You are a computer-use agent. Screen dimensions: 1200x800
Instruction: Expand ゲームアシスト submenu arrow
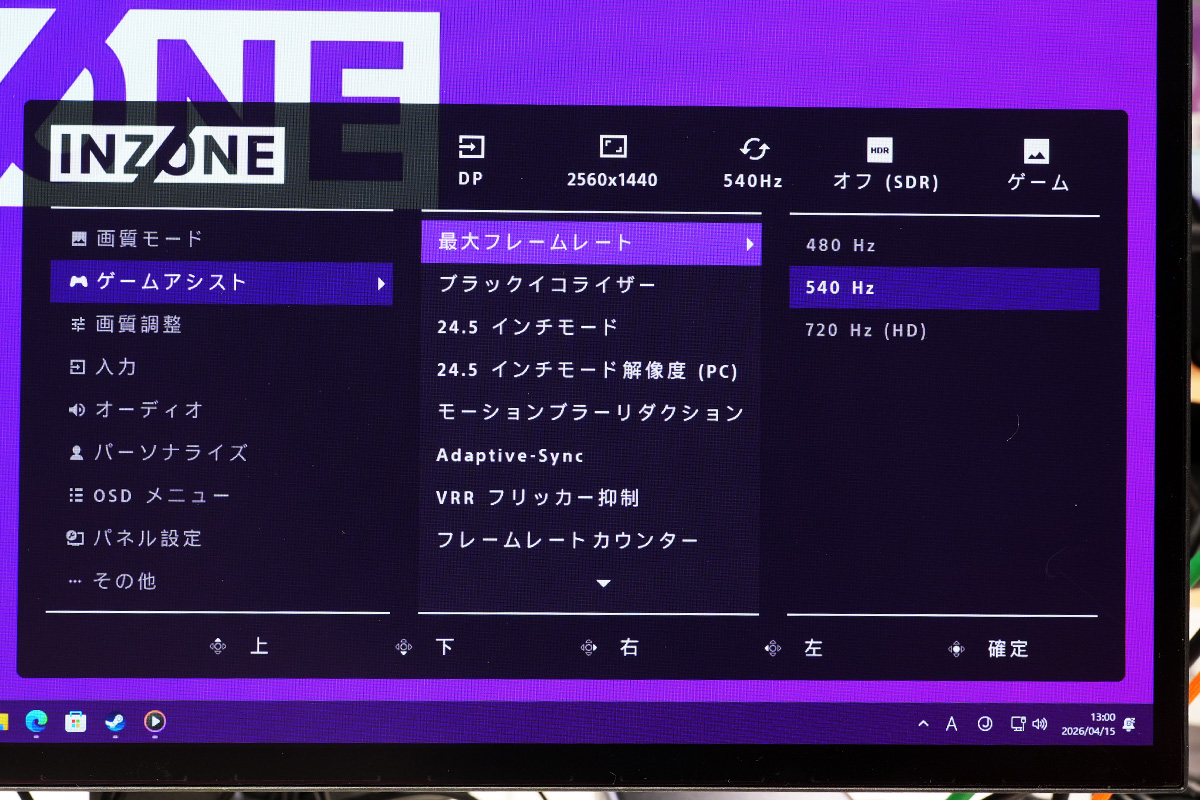(x=381, y=284)
